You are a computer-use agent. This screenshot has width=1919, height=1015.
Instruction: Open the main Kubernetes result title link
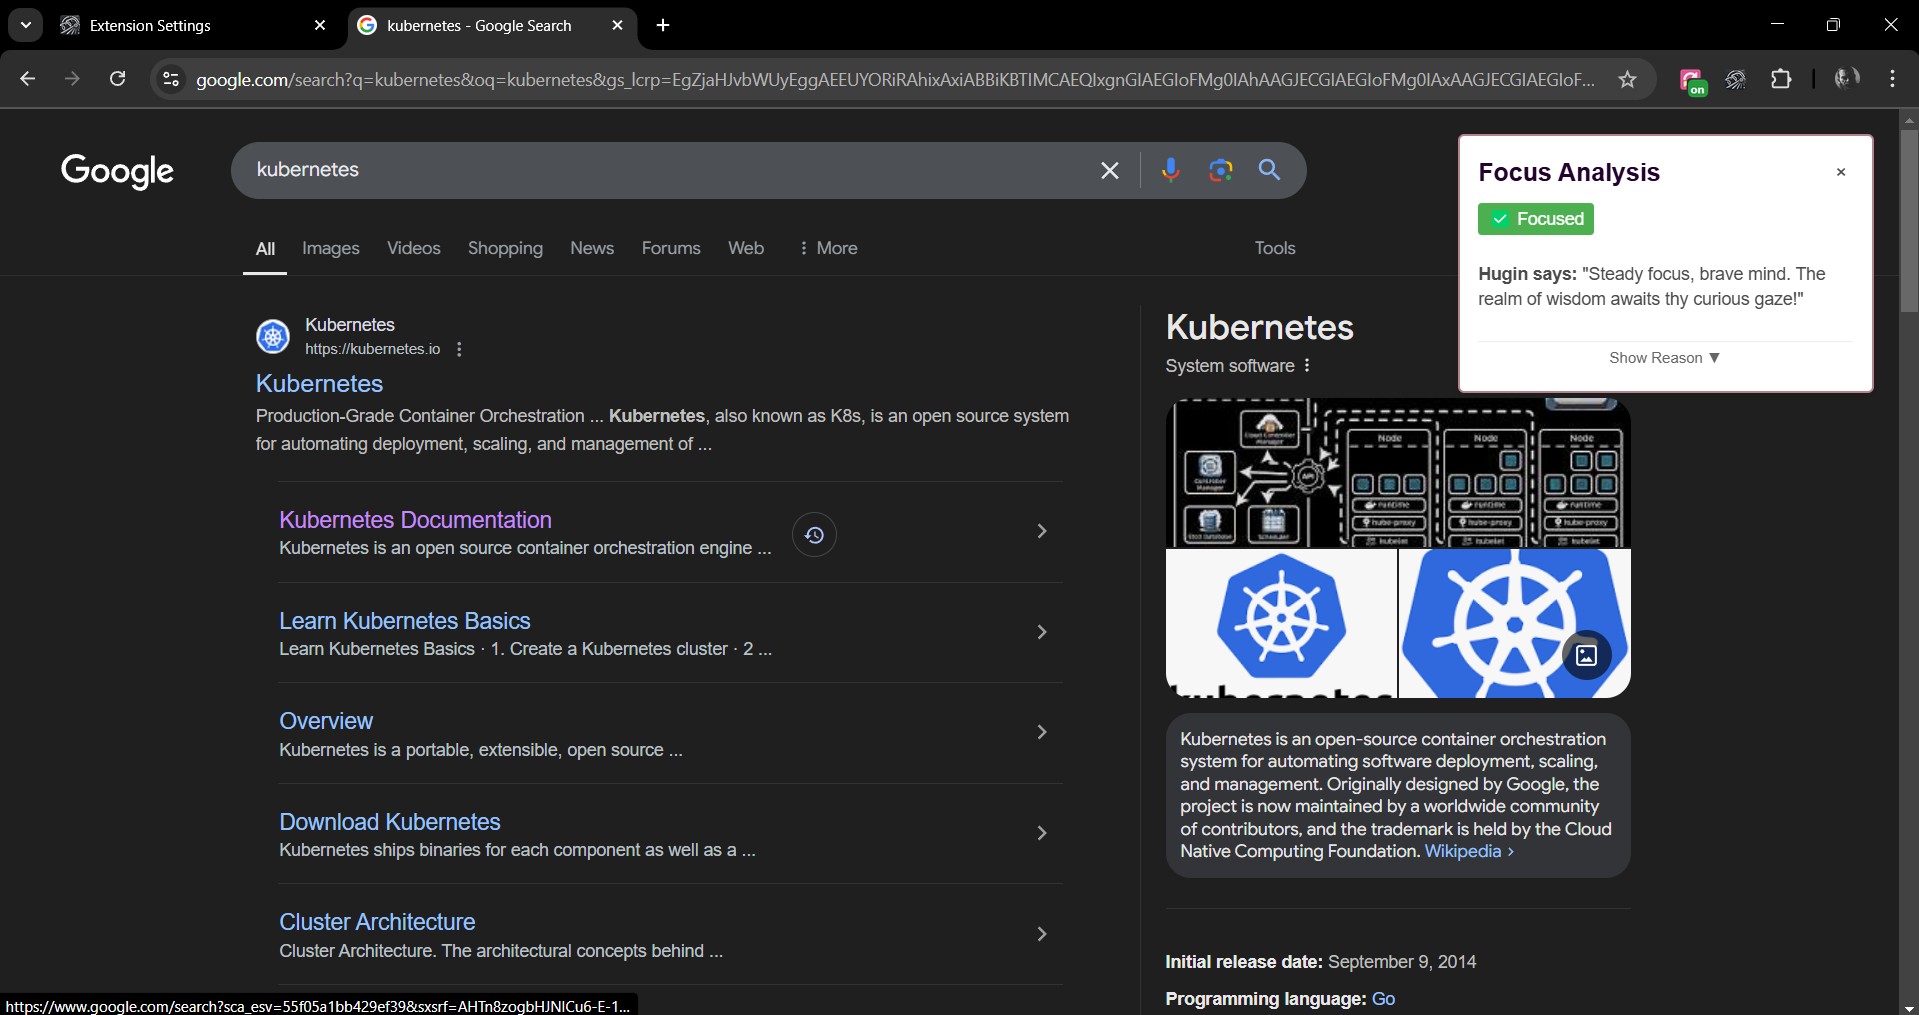320,384
